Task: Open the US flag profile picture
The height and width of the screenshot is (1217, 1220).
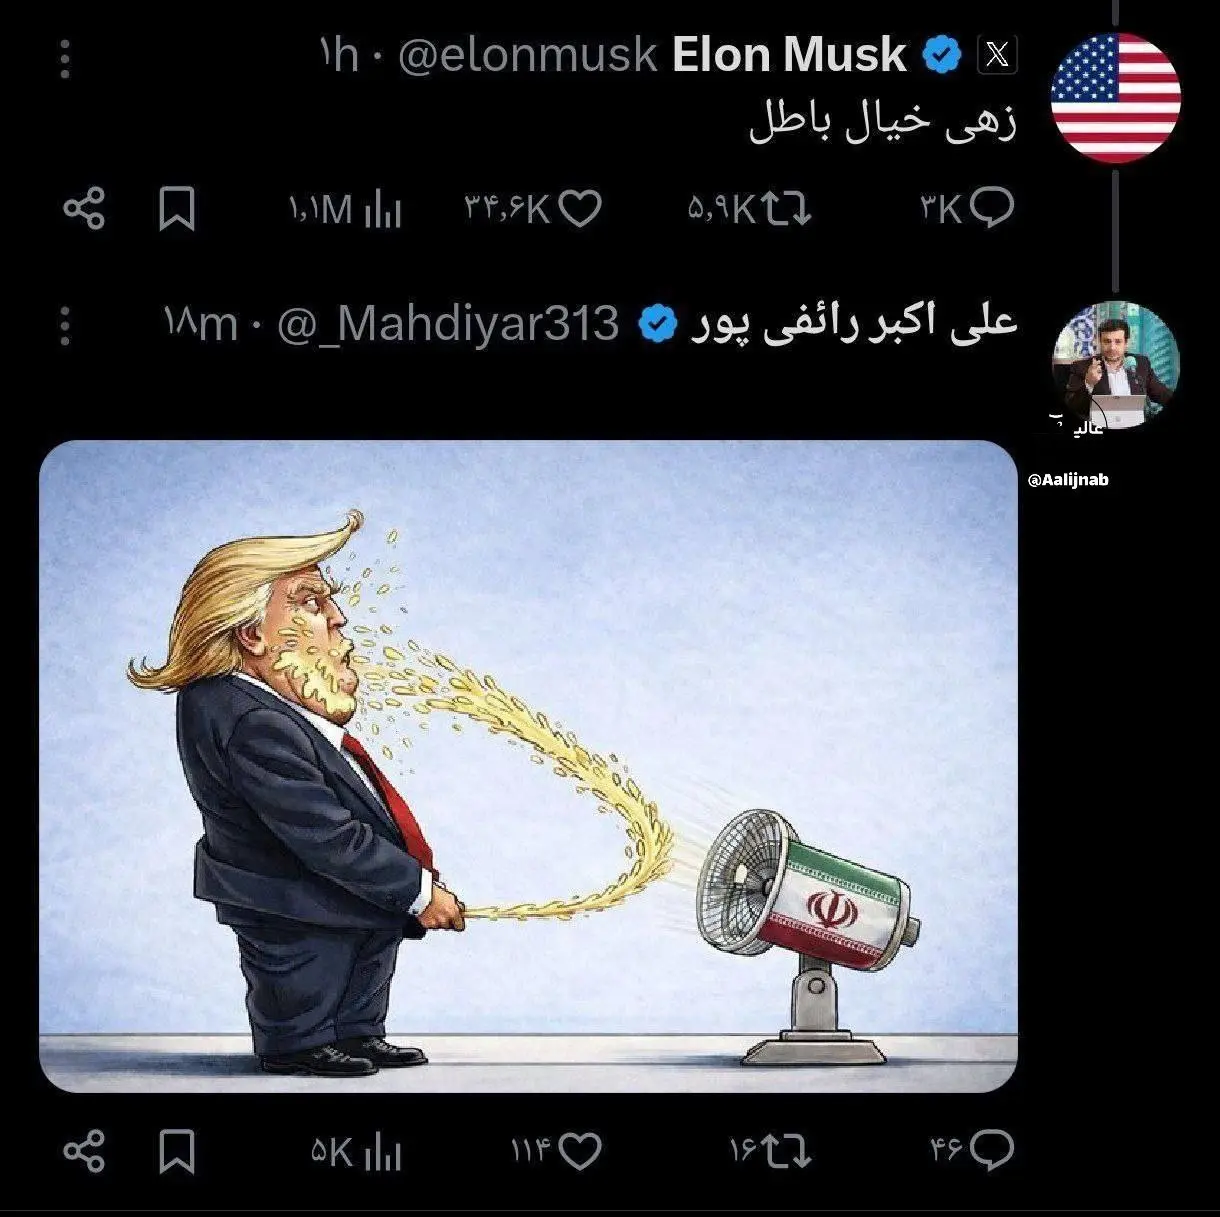Action: (x=1115, y=98)
